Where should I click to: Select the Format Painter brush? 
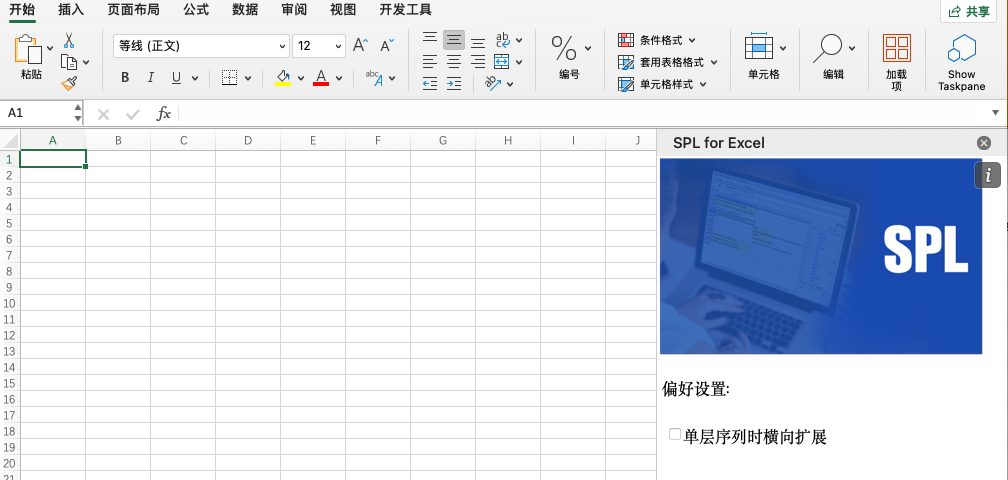(x=69, y=84)
